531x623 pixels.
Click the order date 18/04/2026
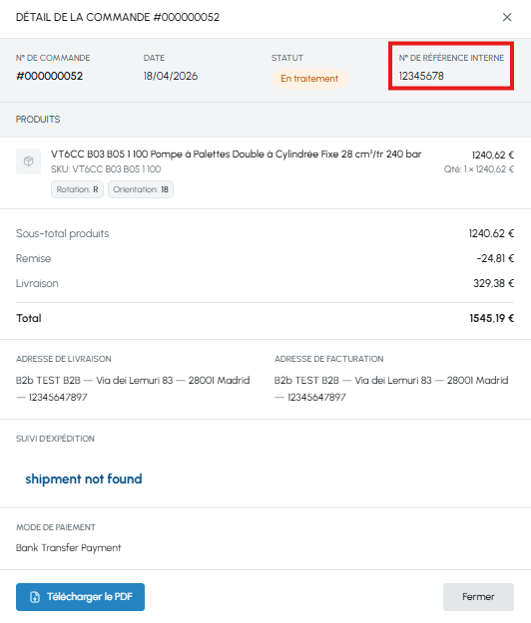coord(171,76)
